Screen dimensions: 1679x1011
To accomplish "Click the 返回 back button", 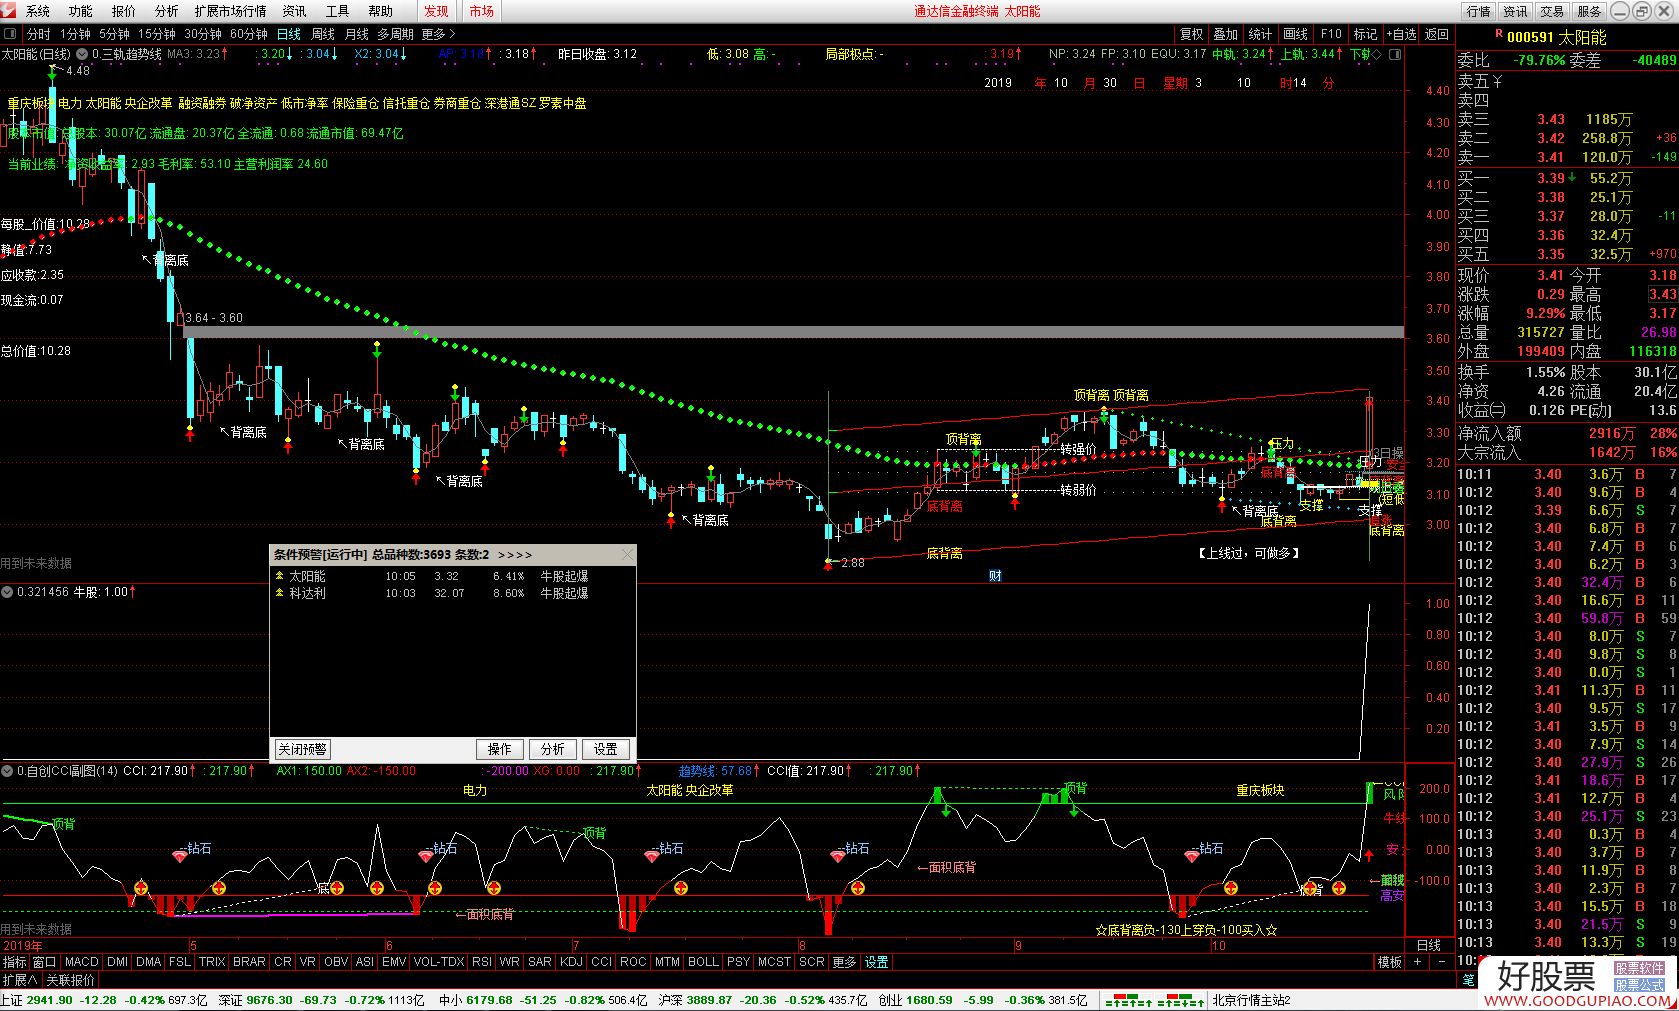I will tap(1437, 34).
